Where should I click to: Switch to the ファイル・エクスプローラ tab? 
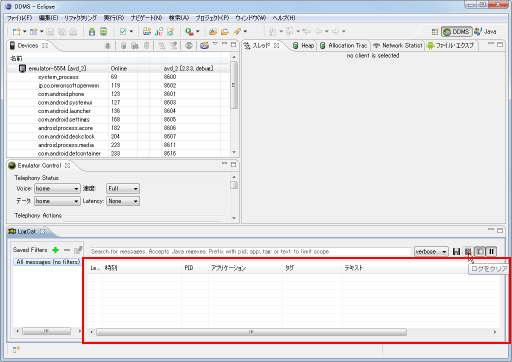click(x=451, y=46)
